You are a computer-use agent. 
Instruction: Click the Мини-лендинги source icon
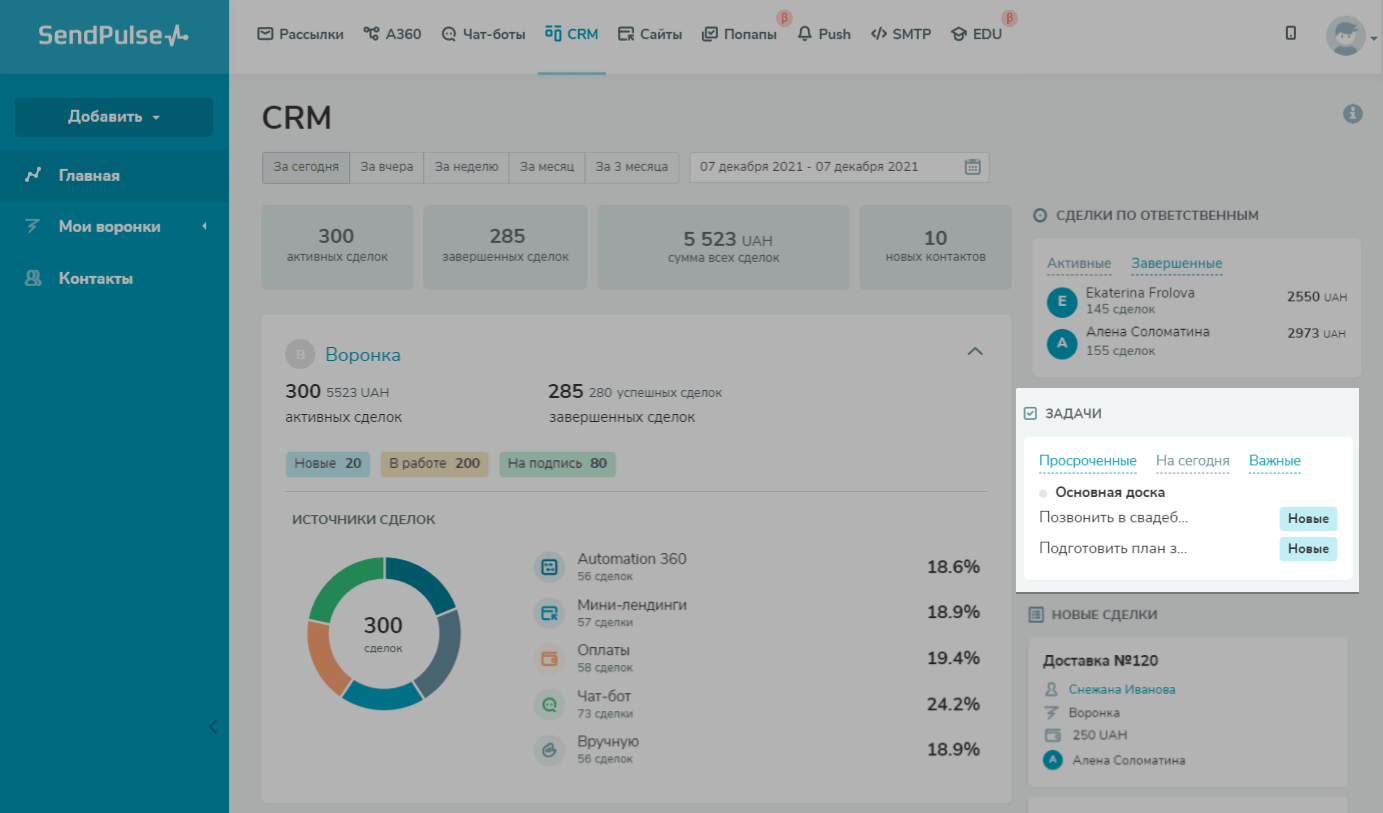pos(549,613)
